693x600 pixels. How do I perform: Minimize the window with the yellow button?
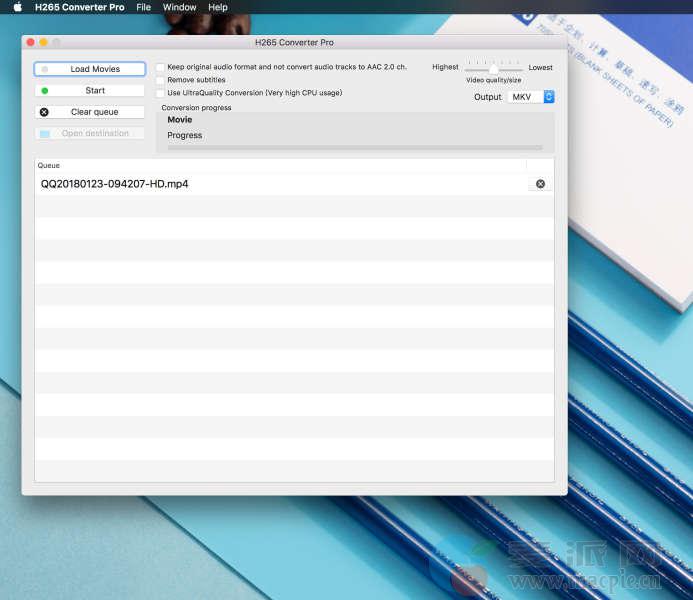click(x=43, y=42)
